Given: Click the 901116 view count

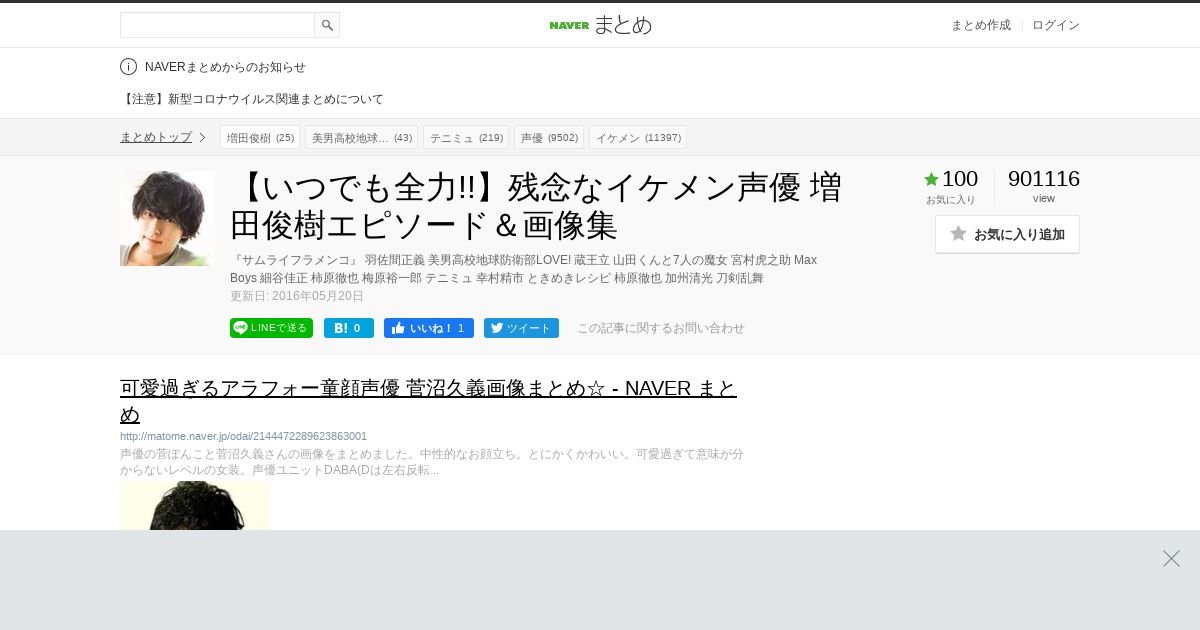Looking at the screenshot, I should [x=1044, y=178].
